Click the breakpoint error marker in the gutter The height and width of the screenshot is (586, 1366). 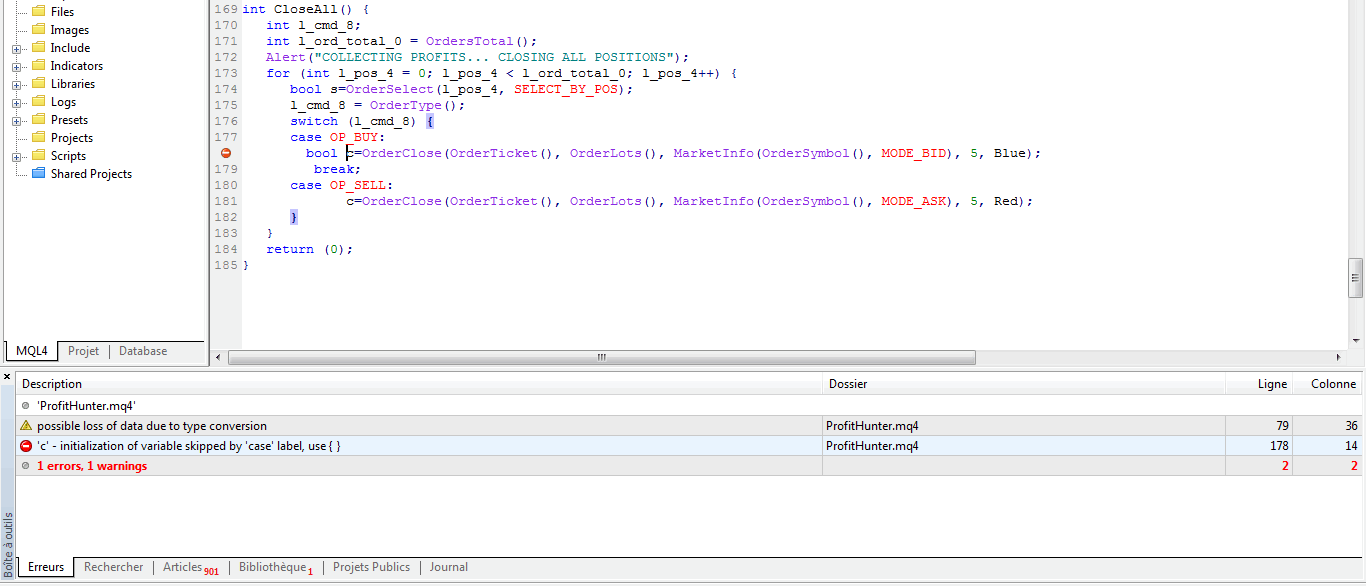point(226,153)
